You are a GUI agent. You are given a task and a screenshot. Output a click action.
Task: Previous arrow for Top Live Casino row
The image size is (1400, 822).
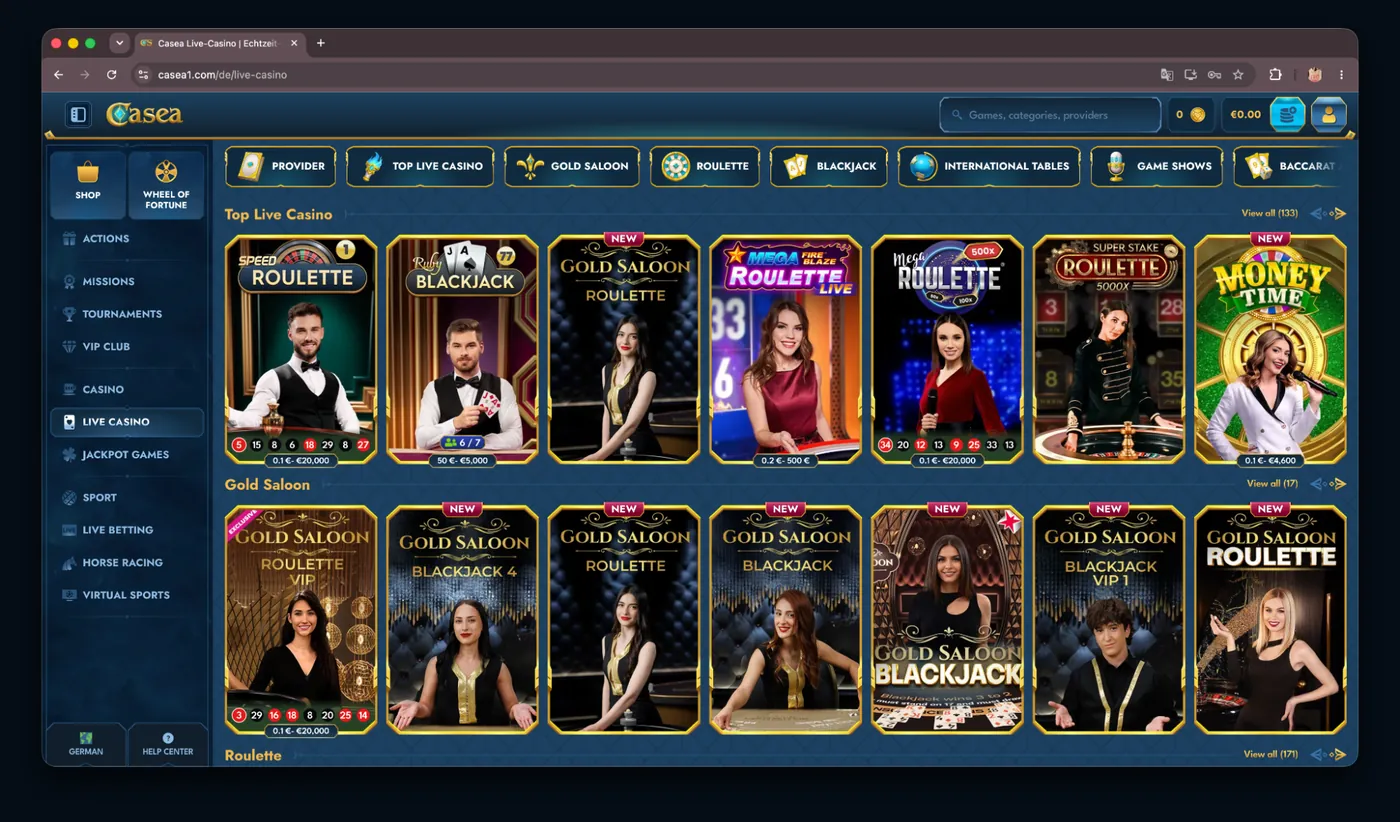click(x=1317, y=213)
